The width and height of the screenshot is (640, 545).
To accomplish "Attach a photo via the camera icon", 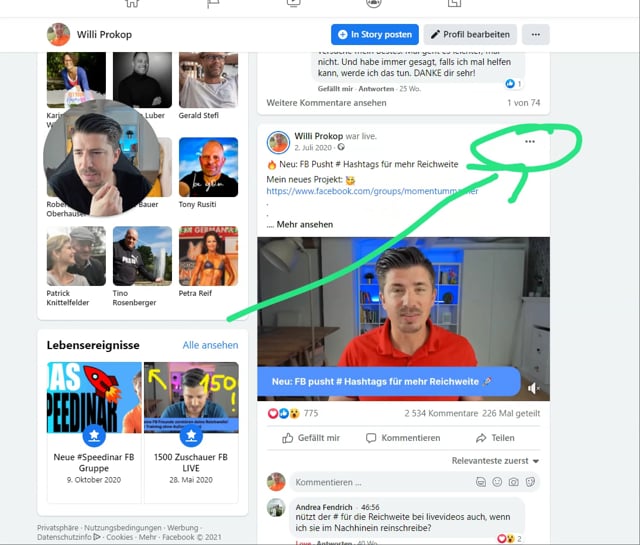I will pos(513,482).
